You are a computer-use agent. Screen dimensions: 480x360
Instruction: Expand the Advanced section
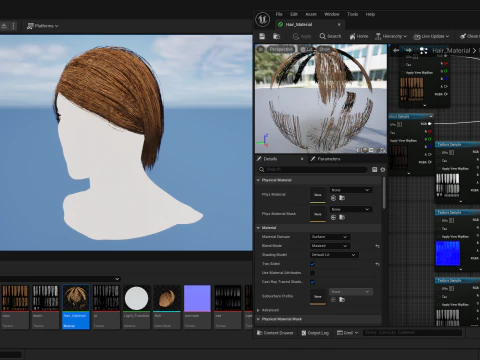pos(258,310)
